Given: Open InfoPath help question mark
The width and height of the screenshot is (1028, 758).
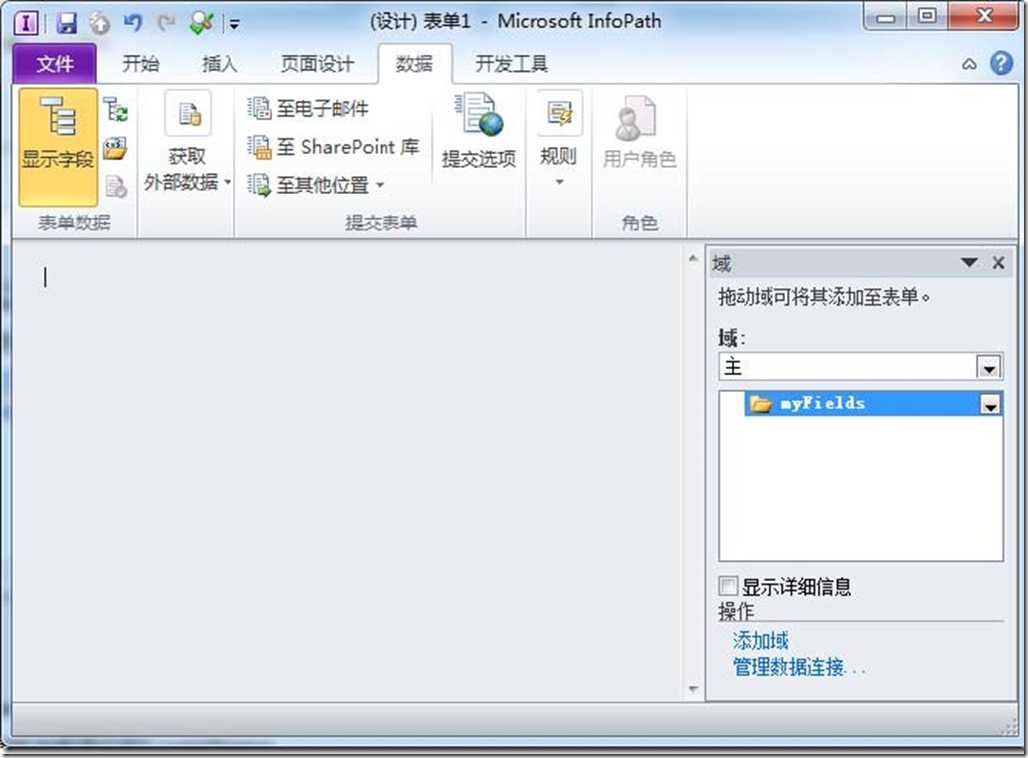Looking at the screenshot, I should [1001, 64].
